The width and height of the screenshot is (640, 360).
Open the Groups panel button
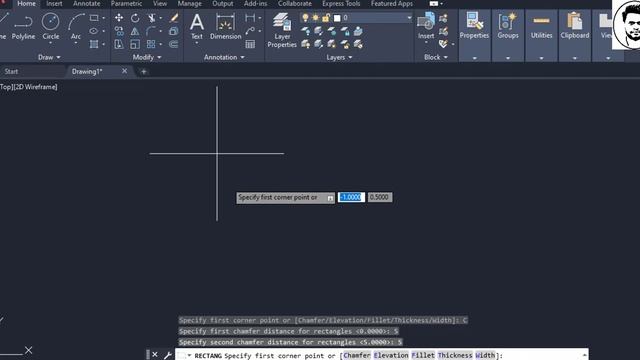pyautogui.click(x=508, y=36)
